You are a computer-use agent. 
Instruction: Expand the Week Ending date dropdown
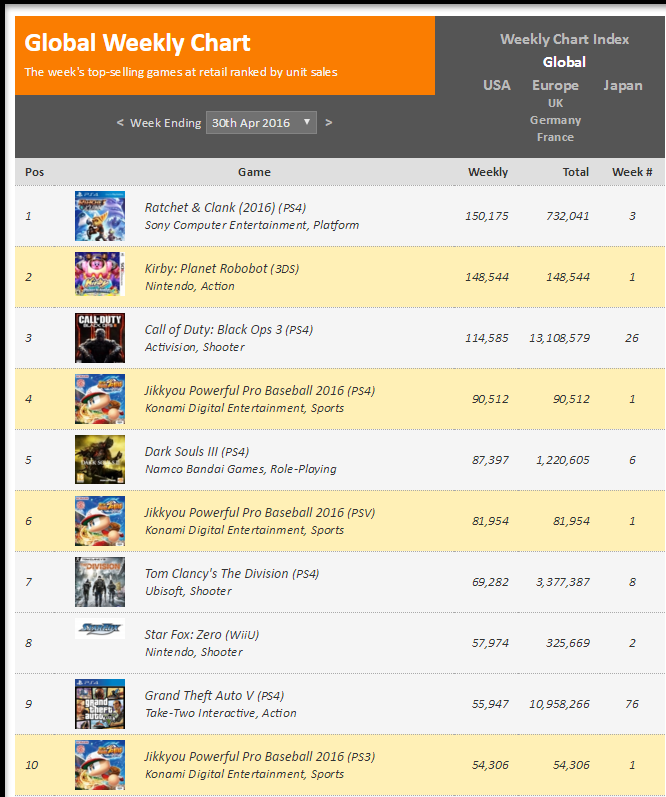tap(261, 122)
